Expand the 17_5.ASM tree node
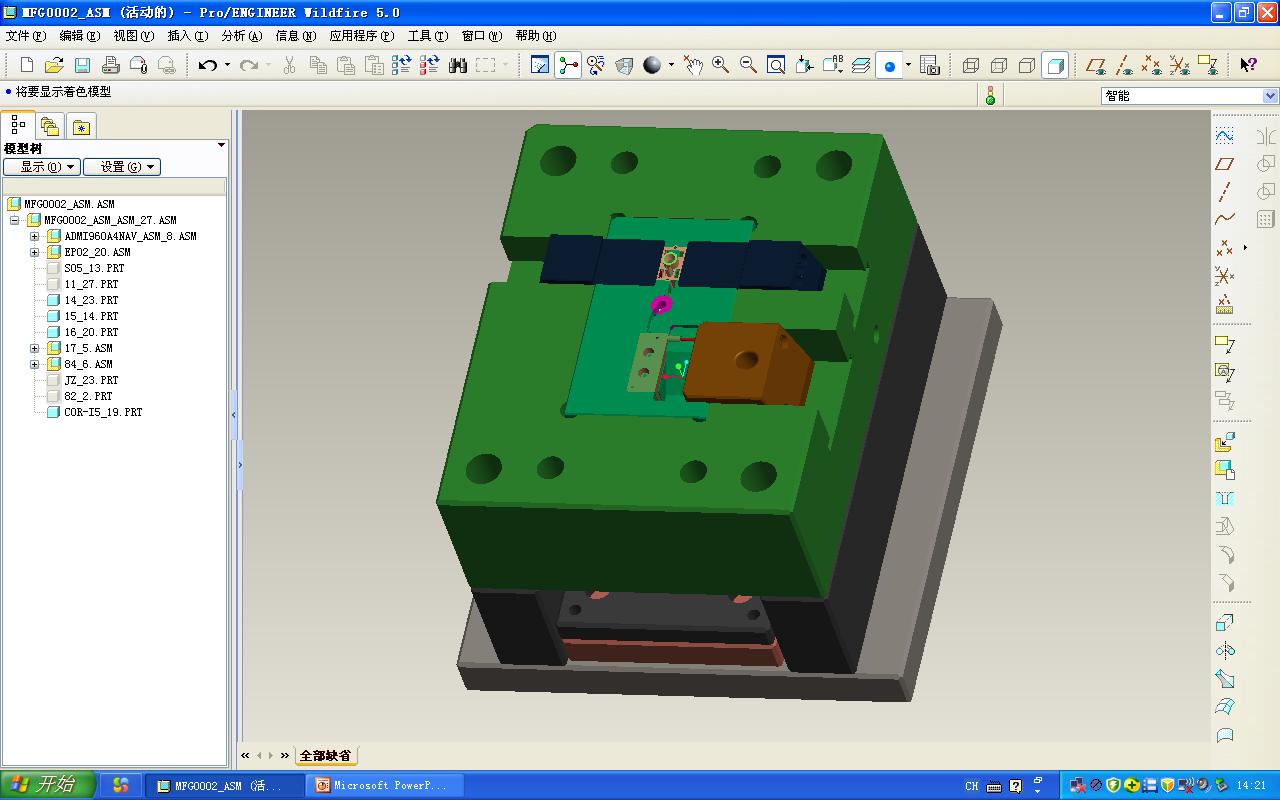This screenshot has height=800, width=1280. click(x=34, y=348)
